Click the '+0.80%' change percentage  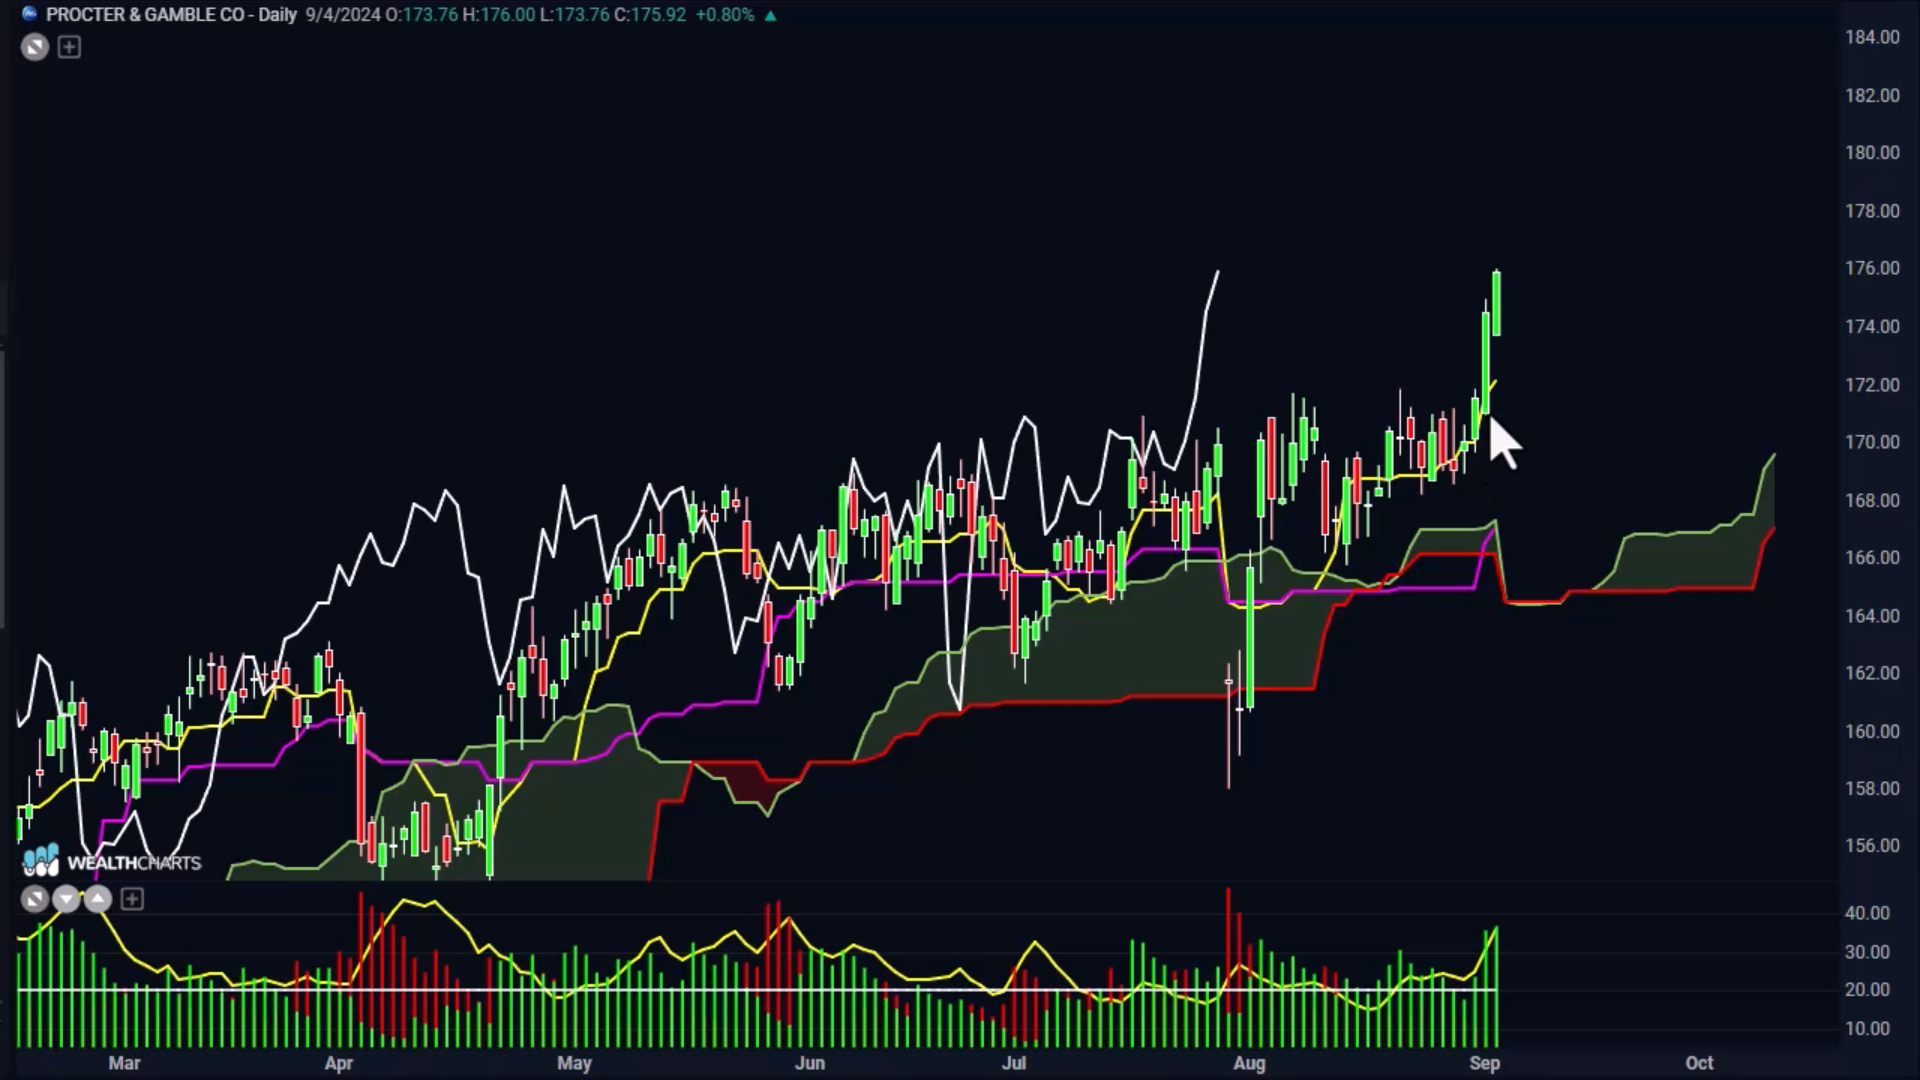[x=725, y=15]
